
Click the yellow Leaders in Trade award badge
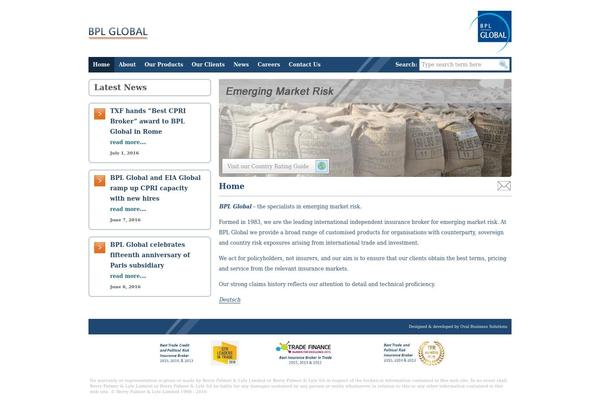click(x=225, y=353)
